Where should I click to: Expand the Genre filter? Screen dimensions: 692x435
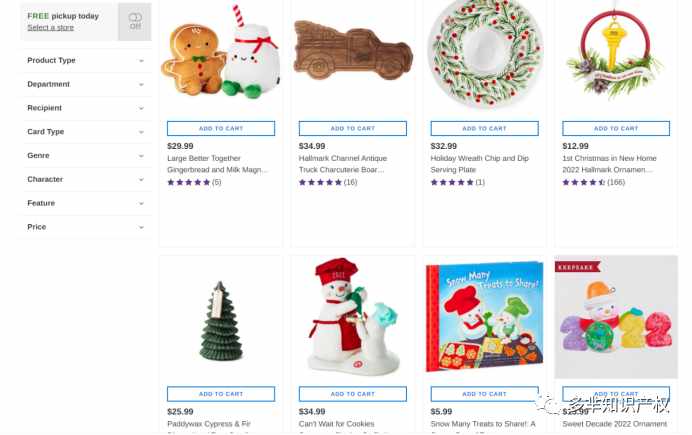85,156
